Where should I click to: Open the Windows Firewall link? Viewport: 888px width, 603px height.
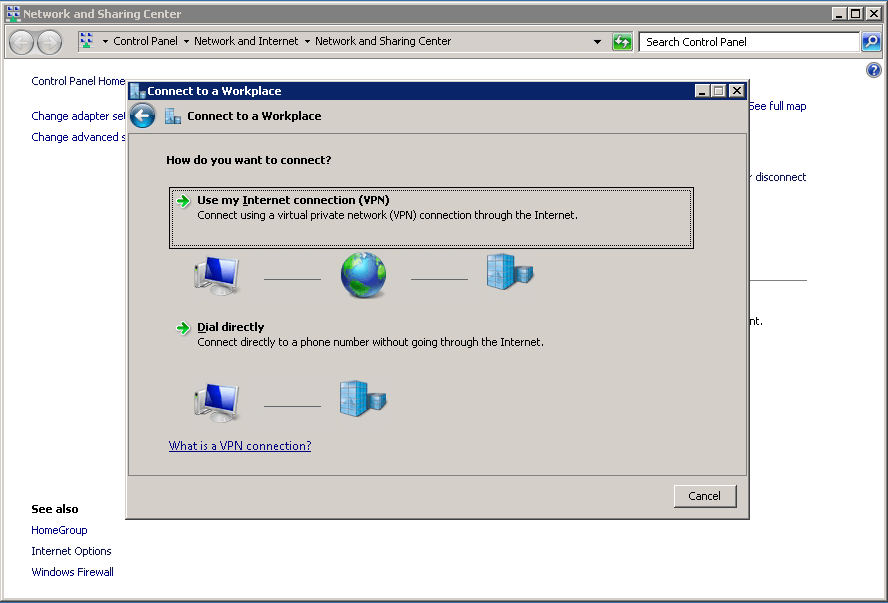coord(72,572)
